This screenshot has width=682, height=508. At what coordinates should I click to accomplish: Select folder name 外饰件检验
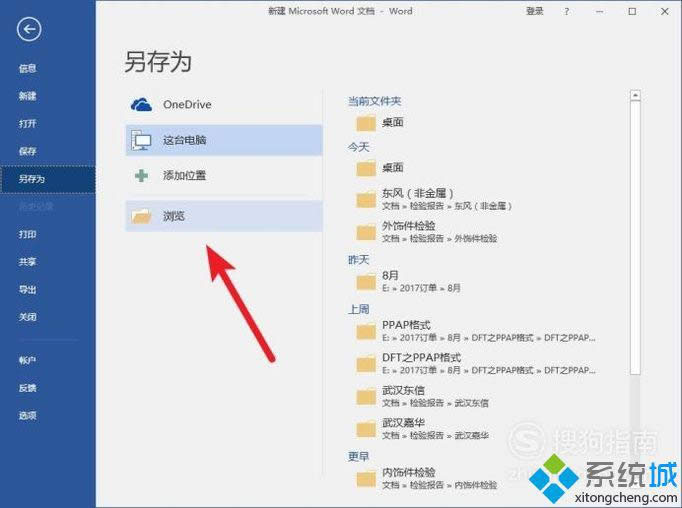(x=408, y=225)
